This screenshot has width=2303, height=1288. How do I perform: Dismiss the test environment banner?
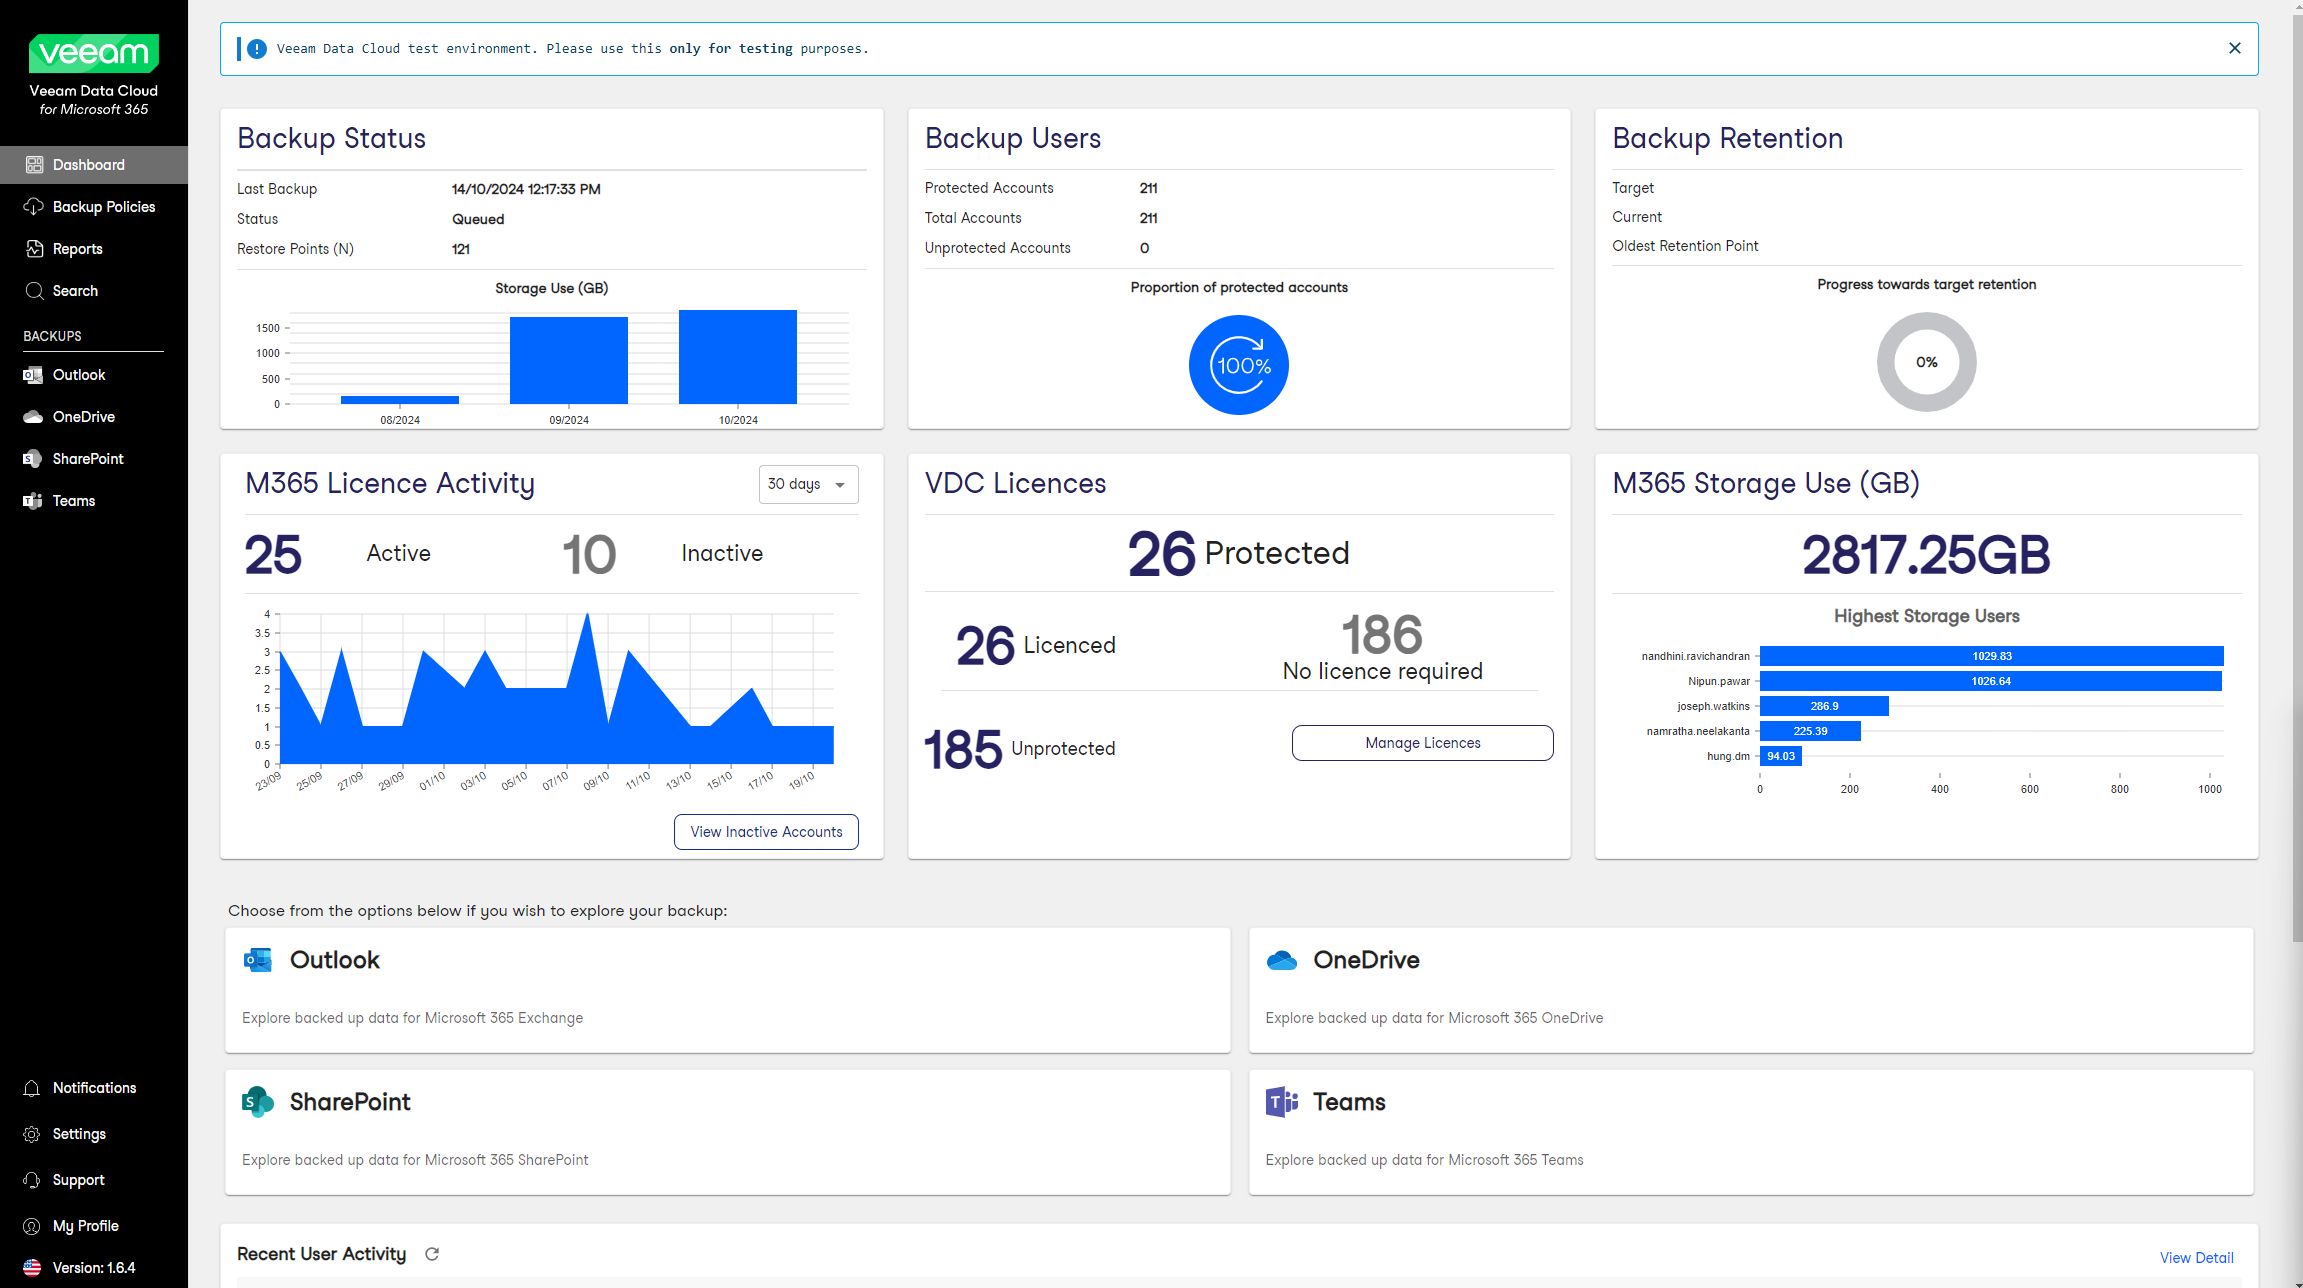coord(2235,48)
